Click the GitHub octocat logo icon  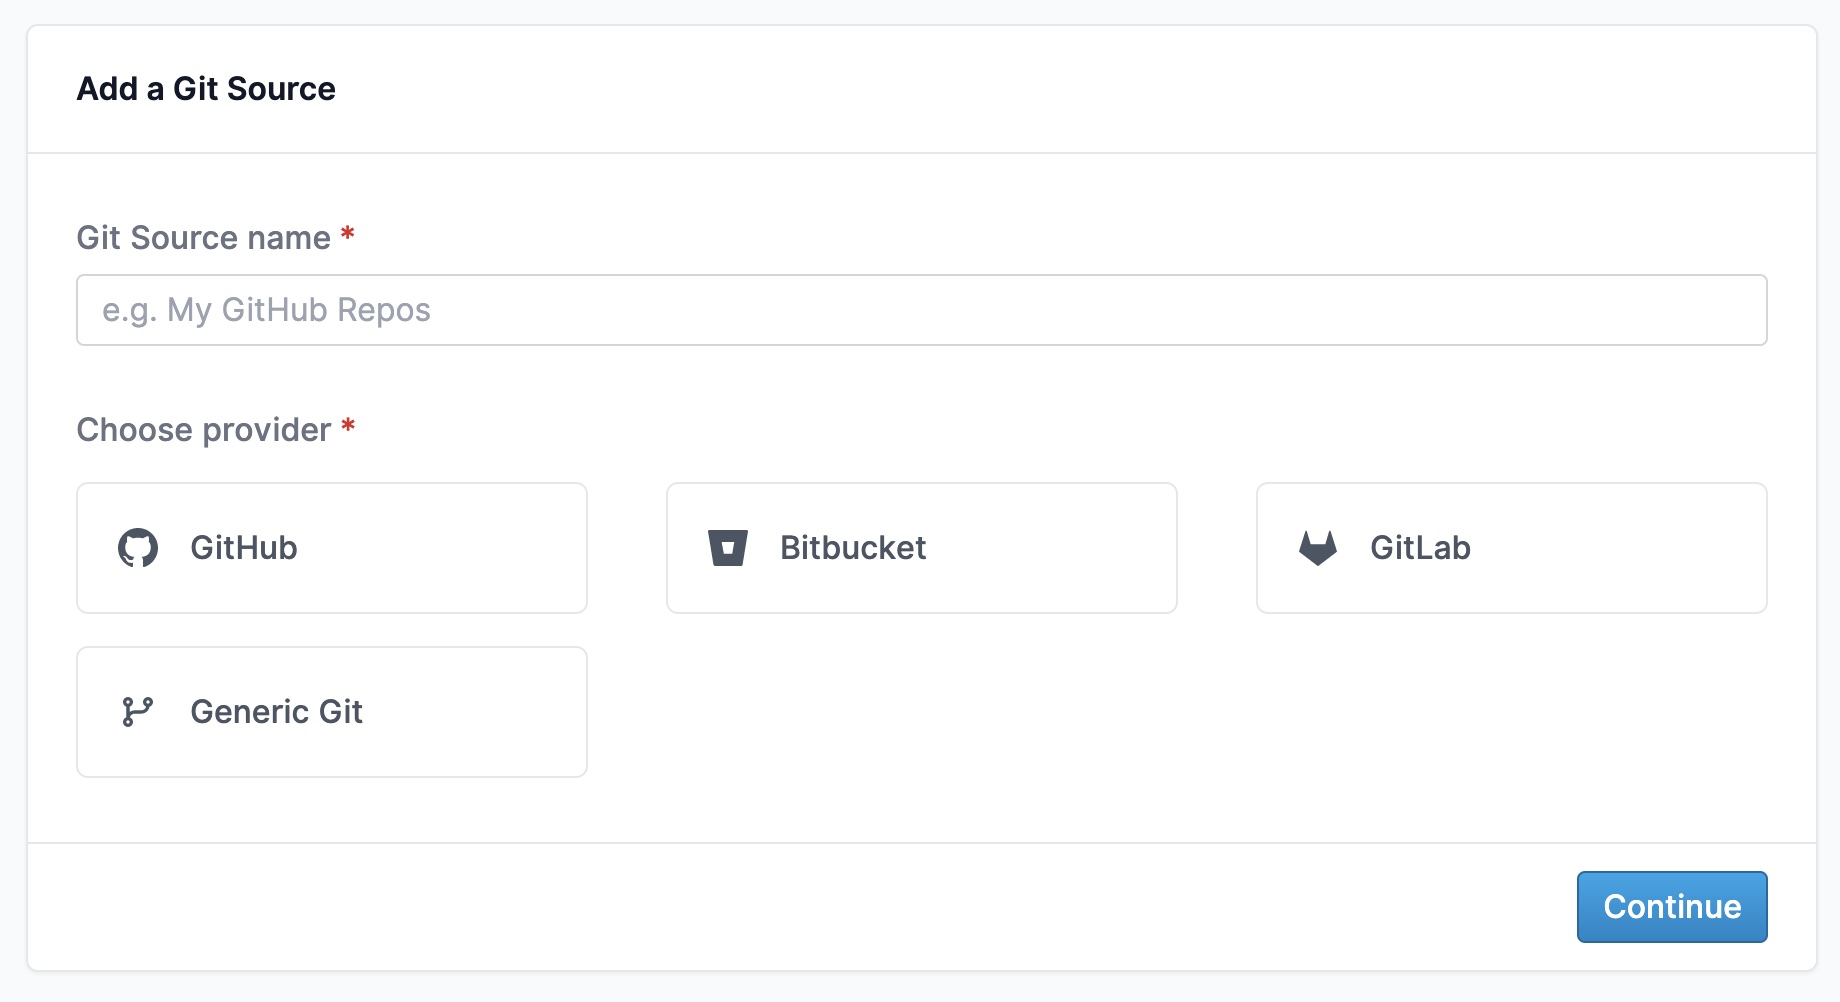(x=138, y=548)
